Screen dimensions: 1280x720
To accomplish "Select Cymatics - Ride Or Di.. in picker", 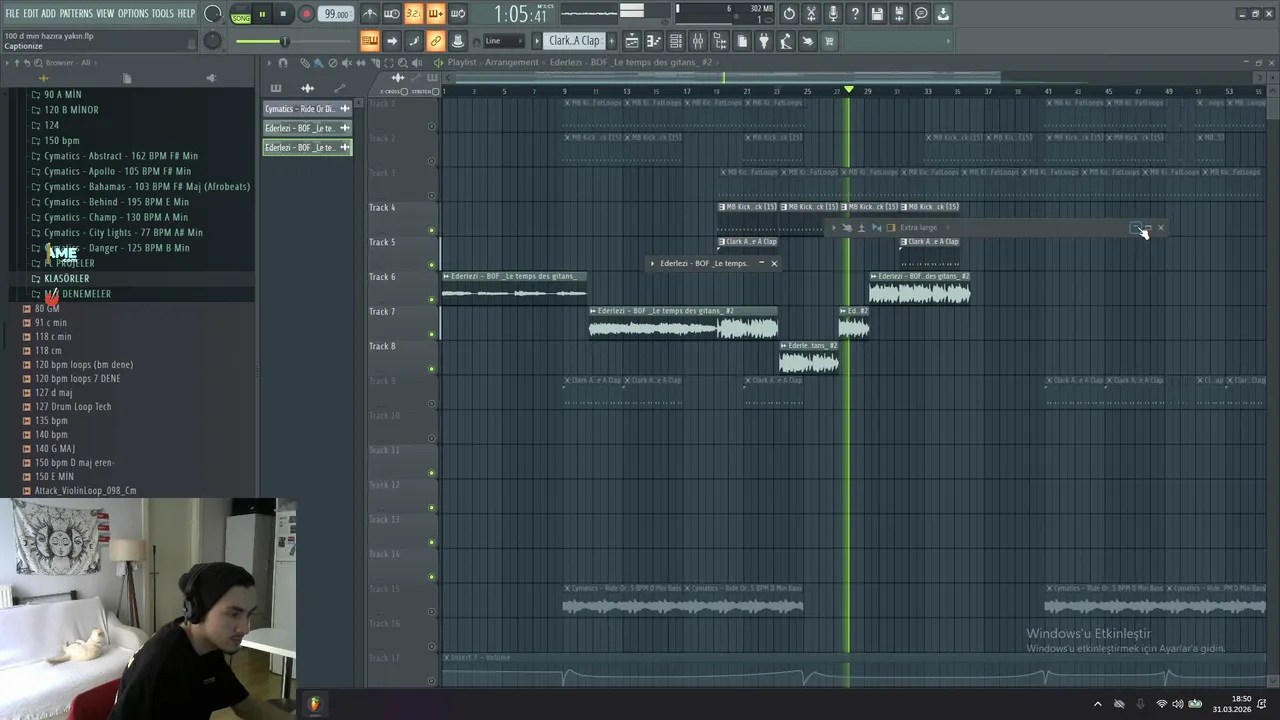I will tap(307, 109).
